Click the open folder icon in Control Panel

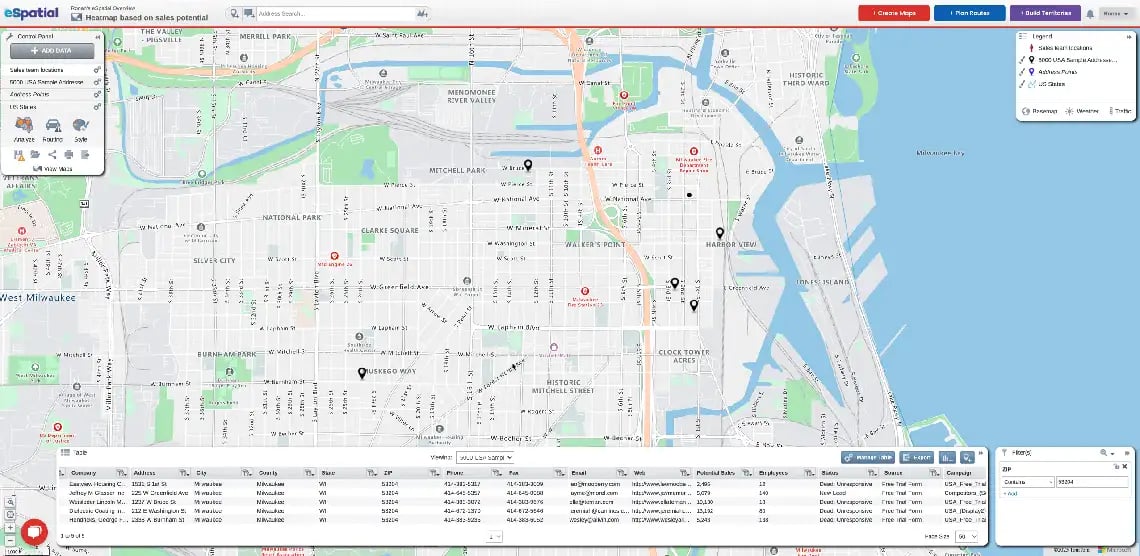(x=36, y=155)
